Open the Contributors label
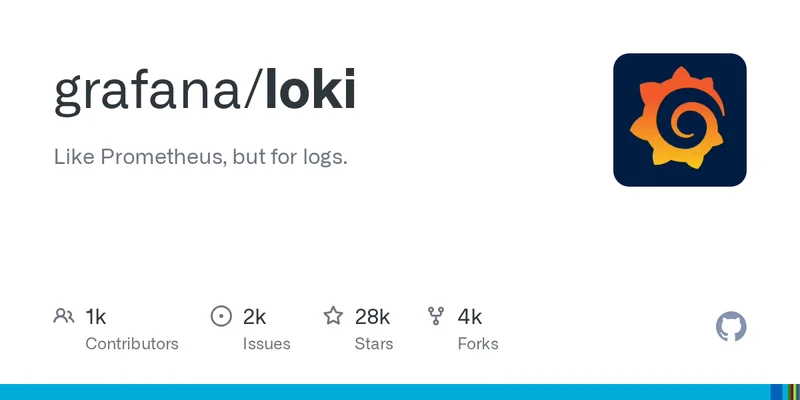The height and width of the screenshot is (400, 800). point(132,344)
